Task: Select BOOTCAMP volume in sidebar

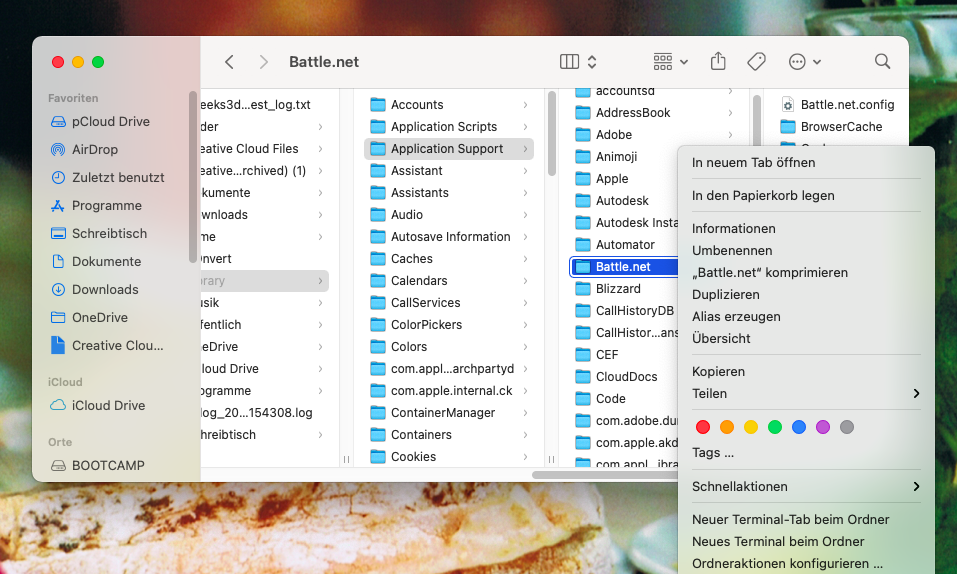Action: (110, 465)
